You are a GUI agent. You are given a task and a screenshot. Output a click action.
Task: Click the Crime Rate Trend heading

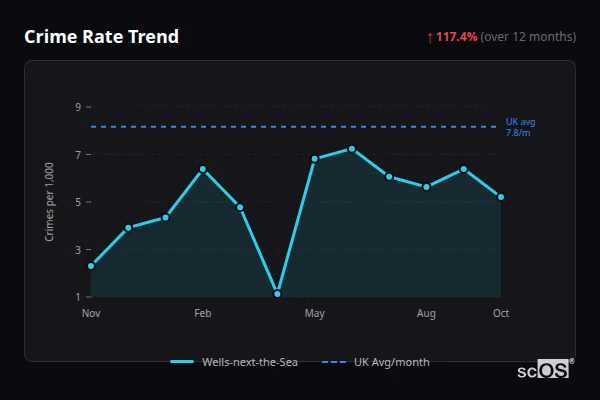101,37
